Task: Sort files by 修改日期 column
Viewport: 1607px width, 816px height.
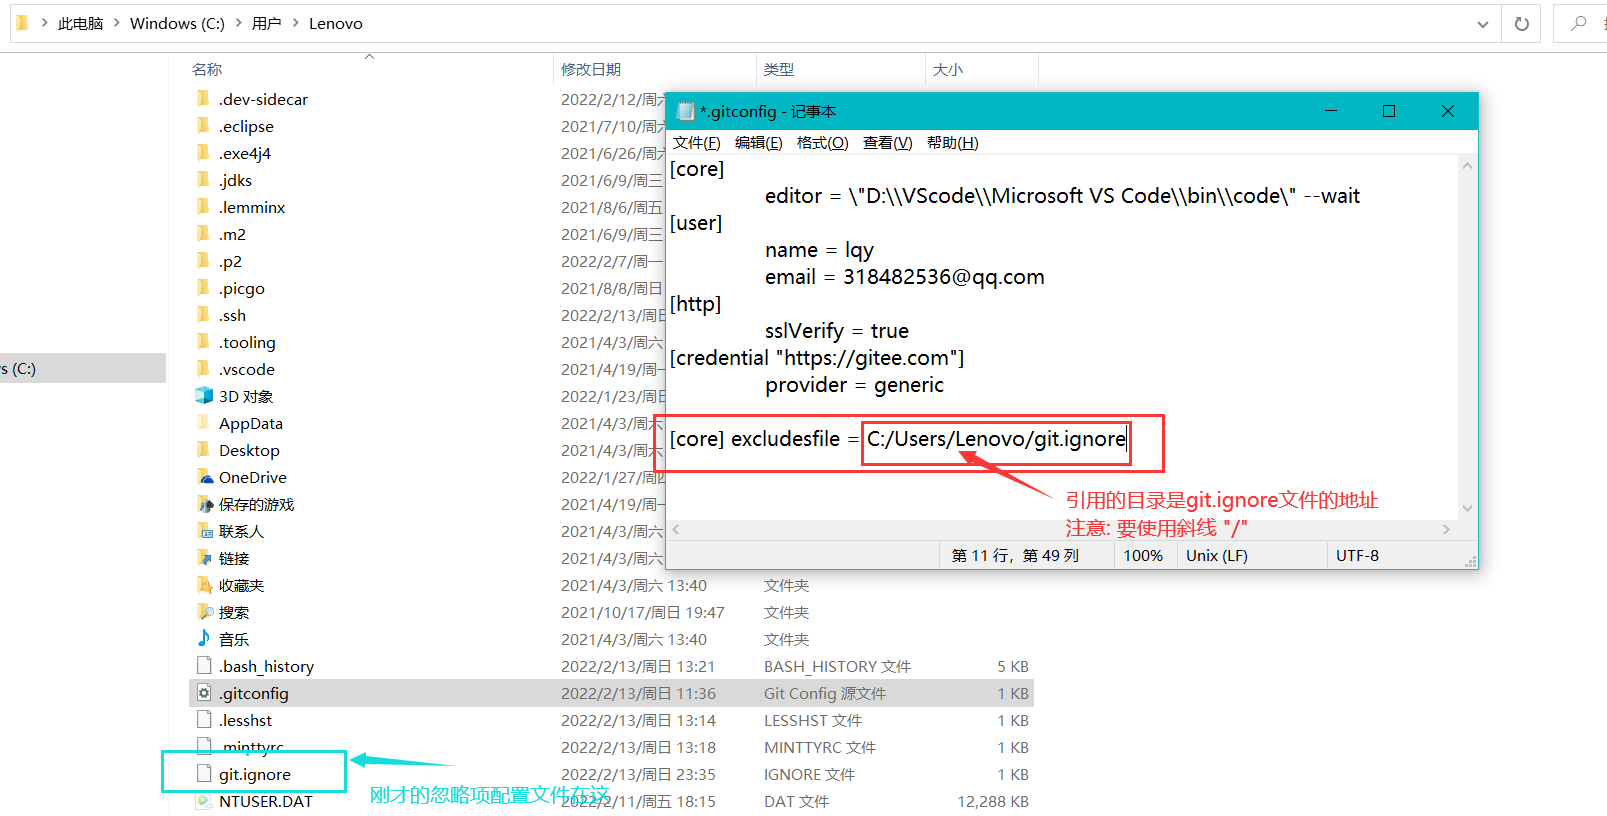Action: (x=591, y=69)
